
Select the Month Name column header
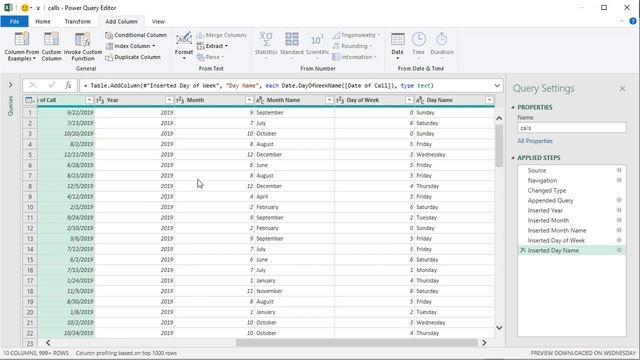(x=283, y=100)
